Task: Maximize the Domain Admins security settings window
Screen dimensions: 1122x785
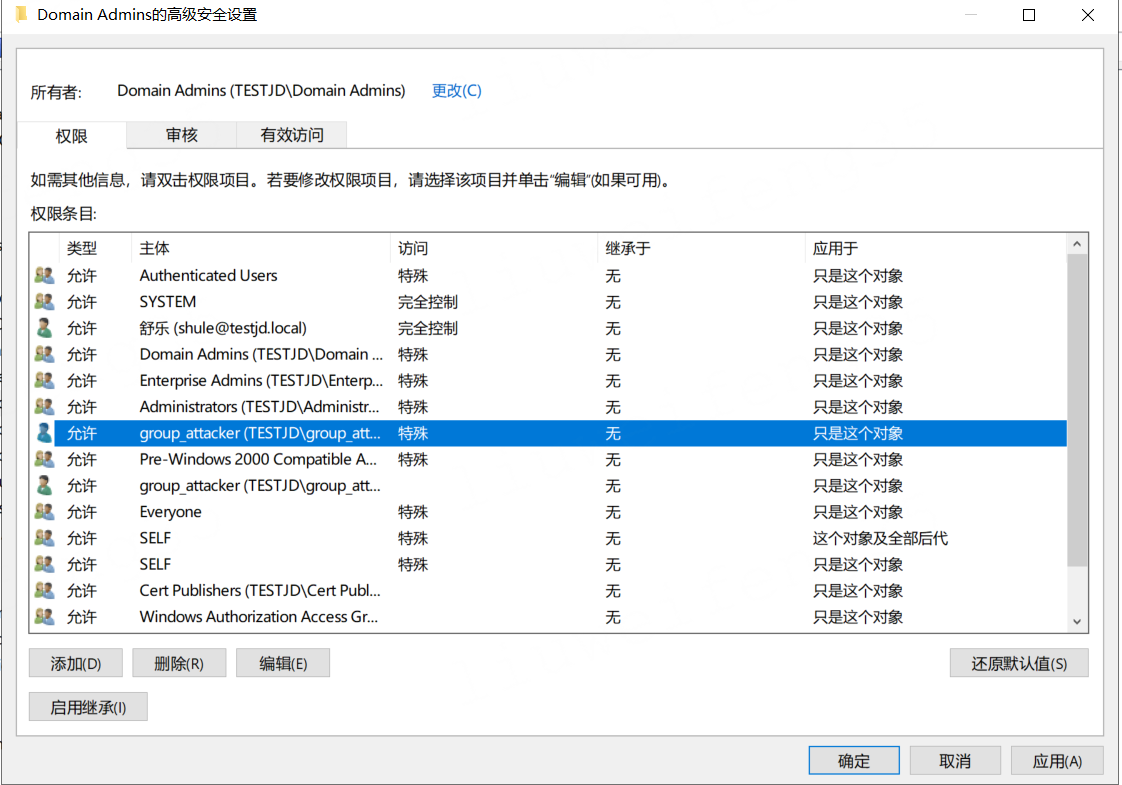Action: 1029,15
